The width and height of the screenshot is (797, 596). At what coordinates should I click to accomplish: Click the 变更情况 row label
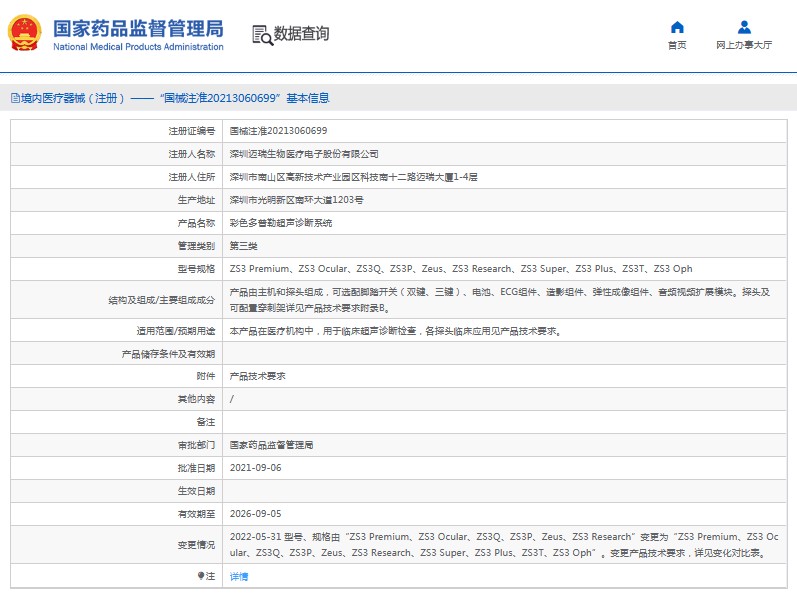[x=196, y=545]
